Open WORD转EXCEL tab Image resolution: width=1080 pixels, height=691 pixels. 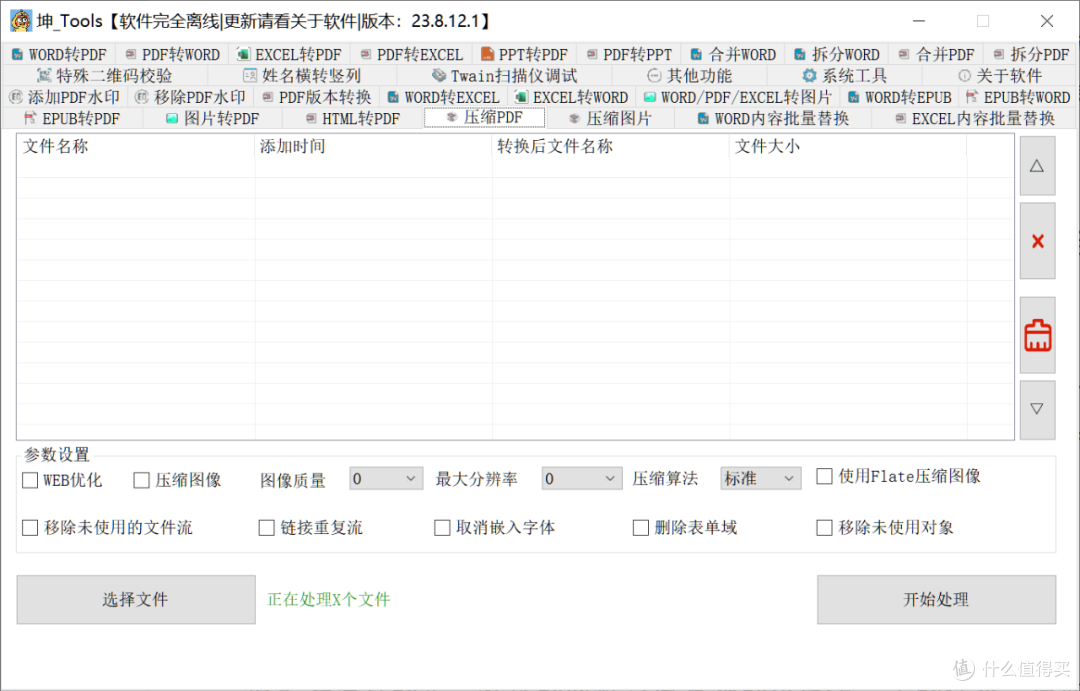(444, 97)
